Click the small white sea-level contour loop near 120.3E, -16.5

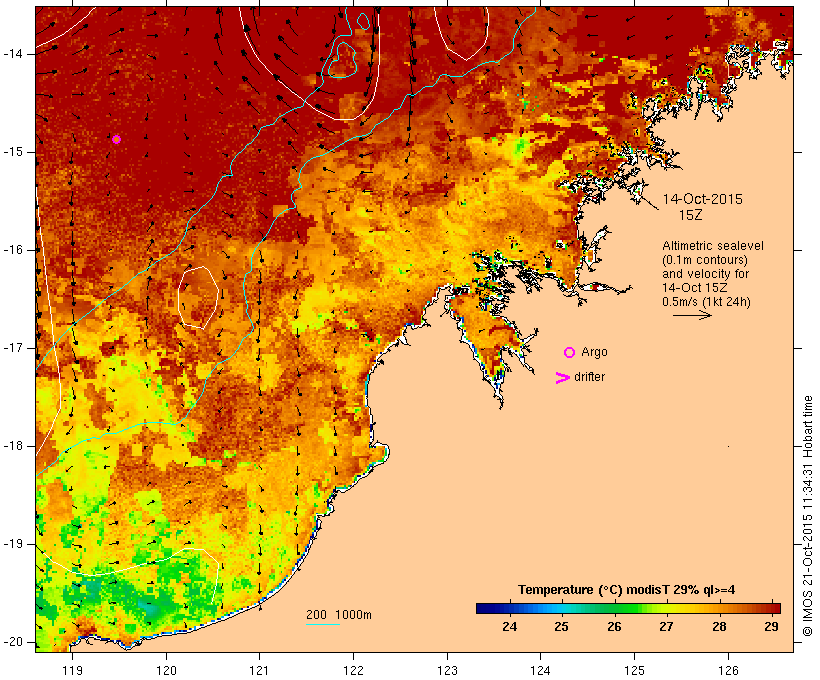click(x=198, y=297)
